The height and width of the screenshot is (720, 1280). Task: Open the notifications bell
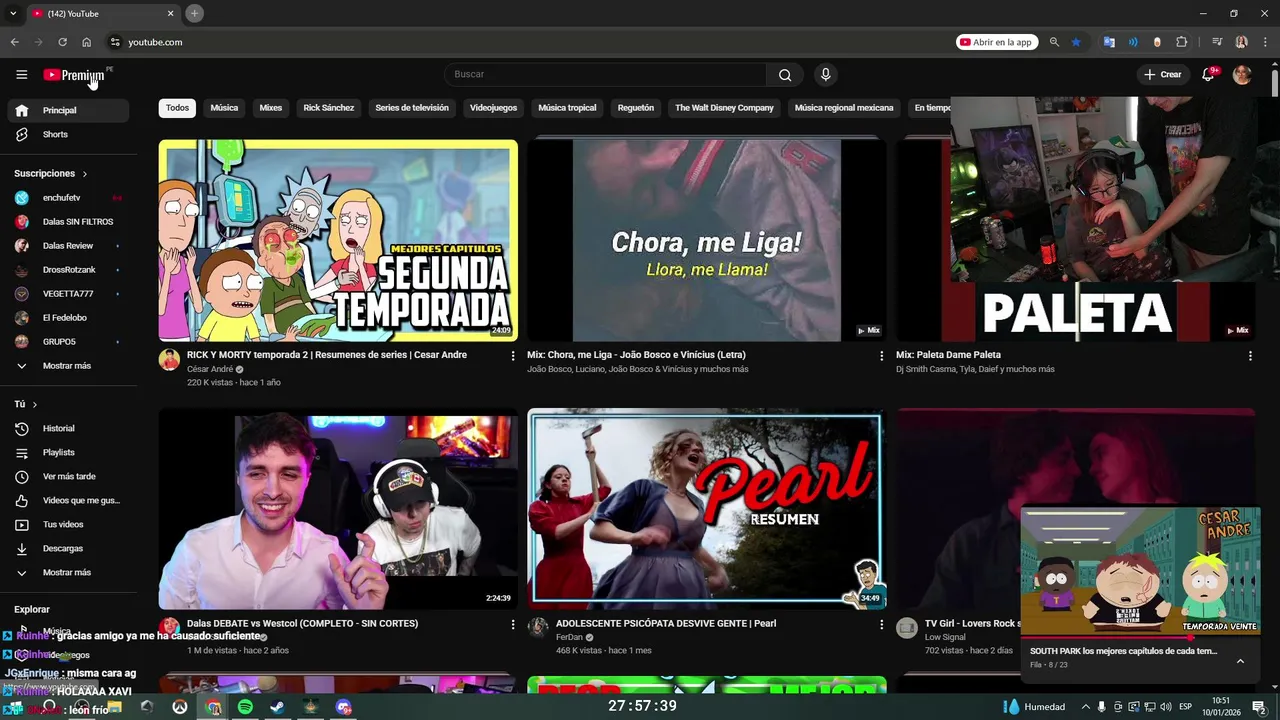[1208, 74]
